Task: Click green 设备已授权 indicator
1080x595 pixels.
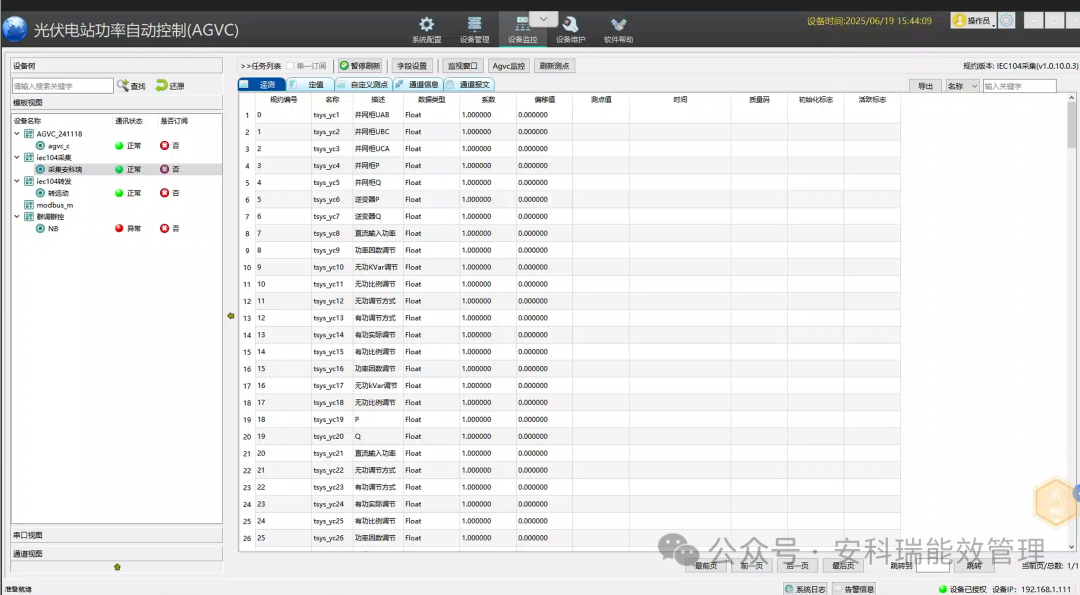Action: tap(943, 589)
